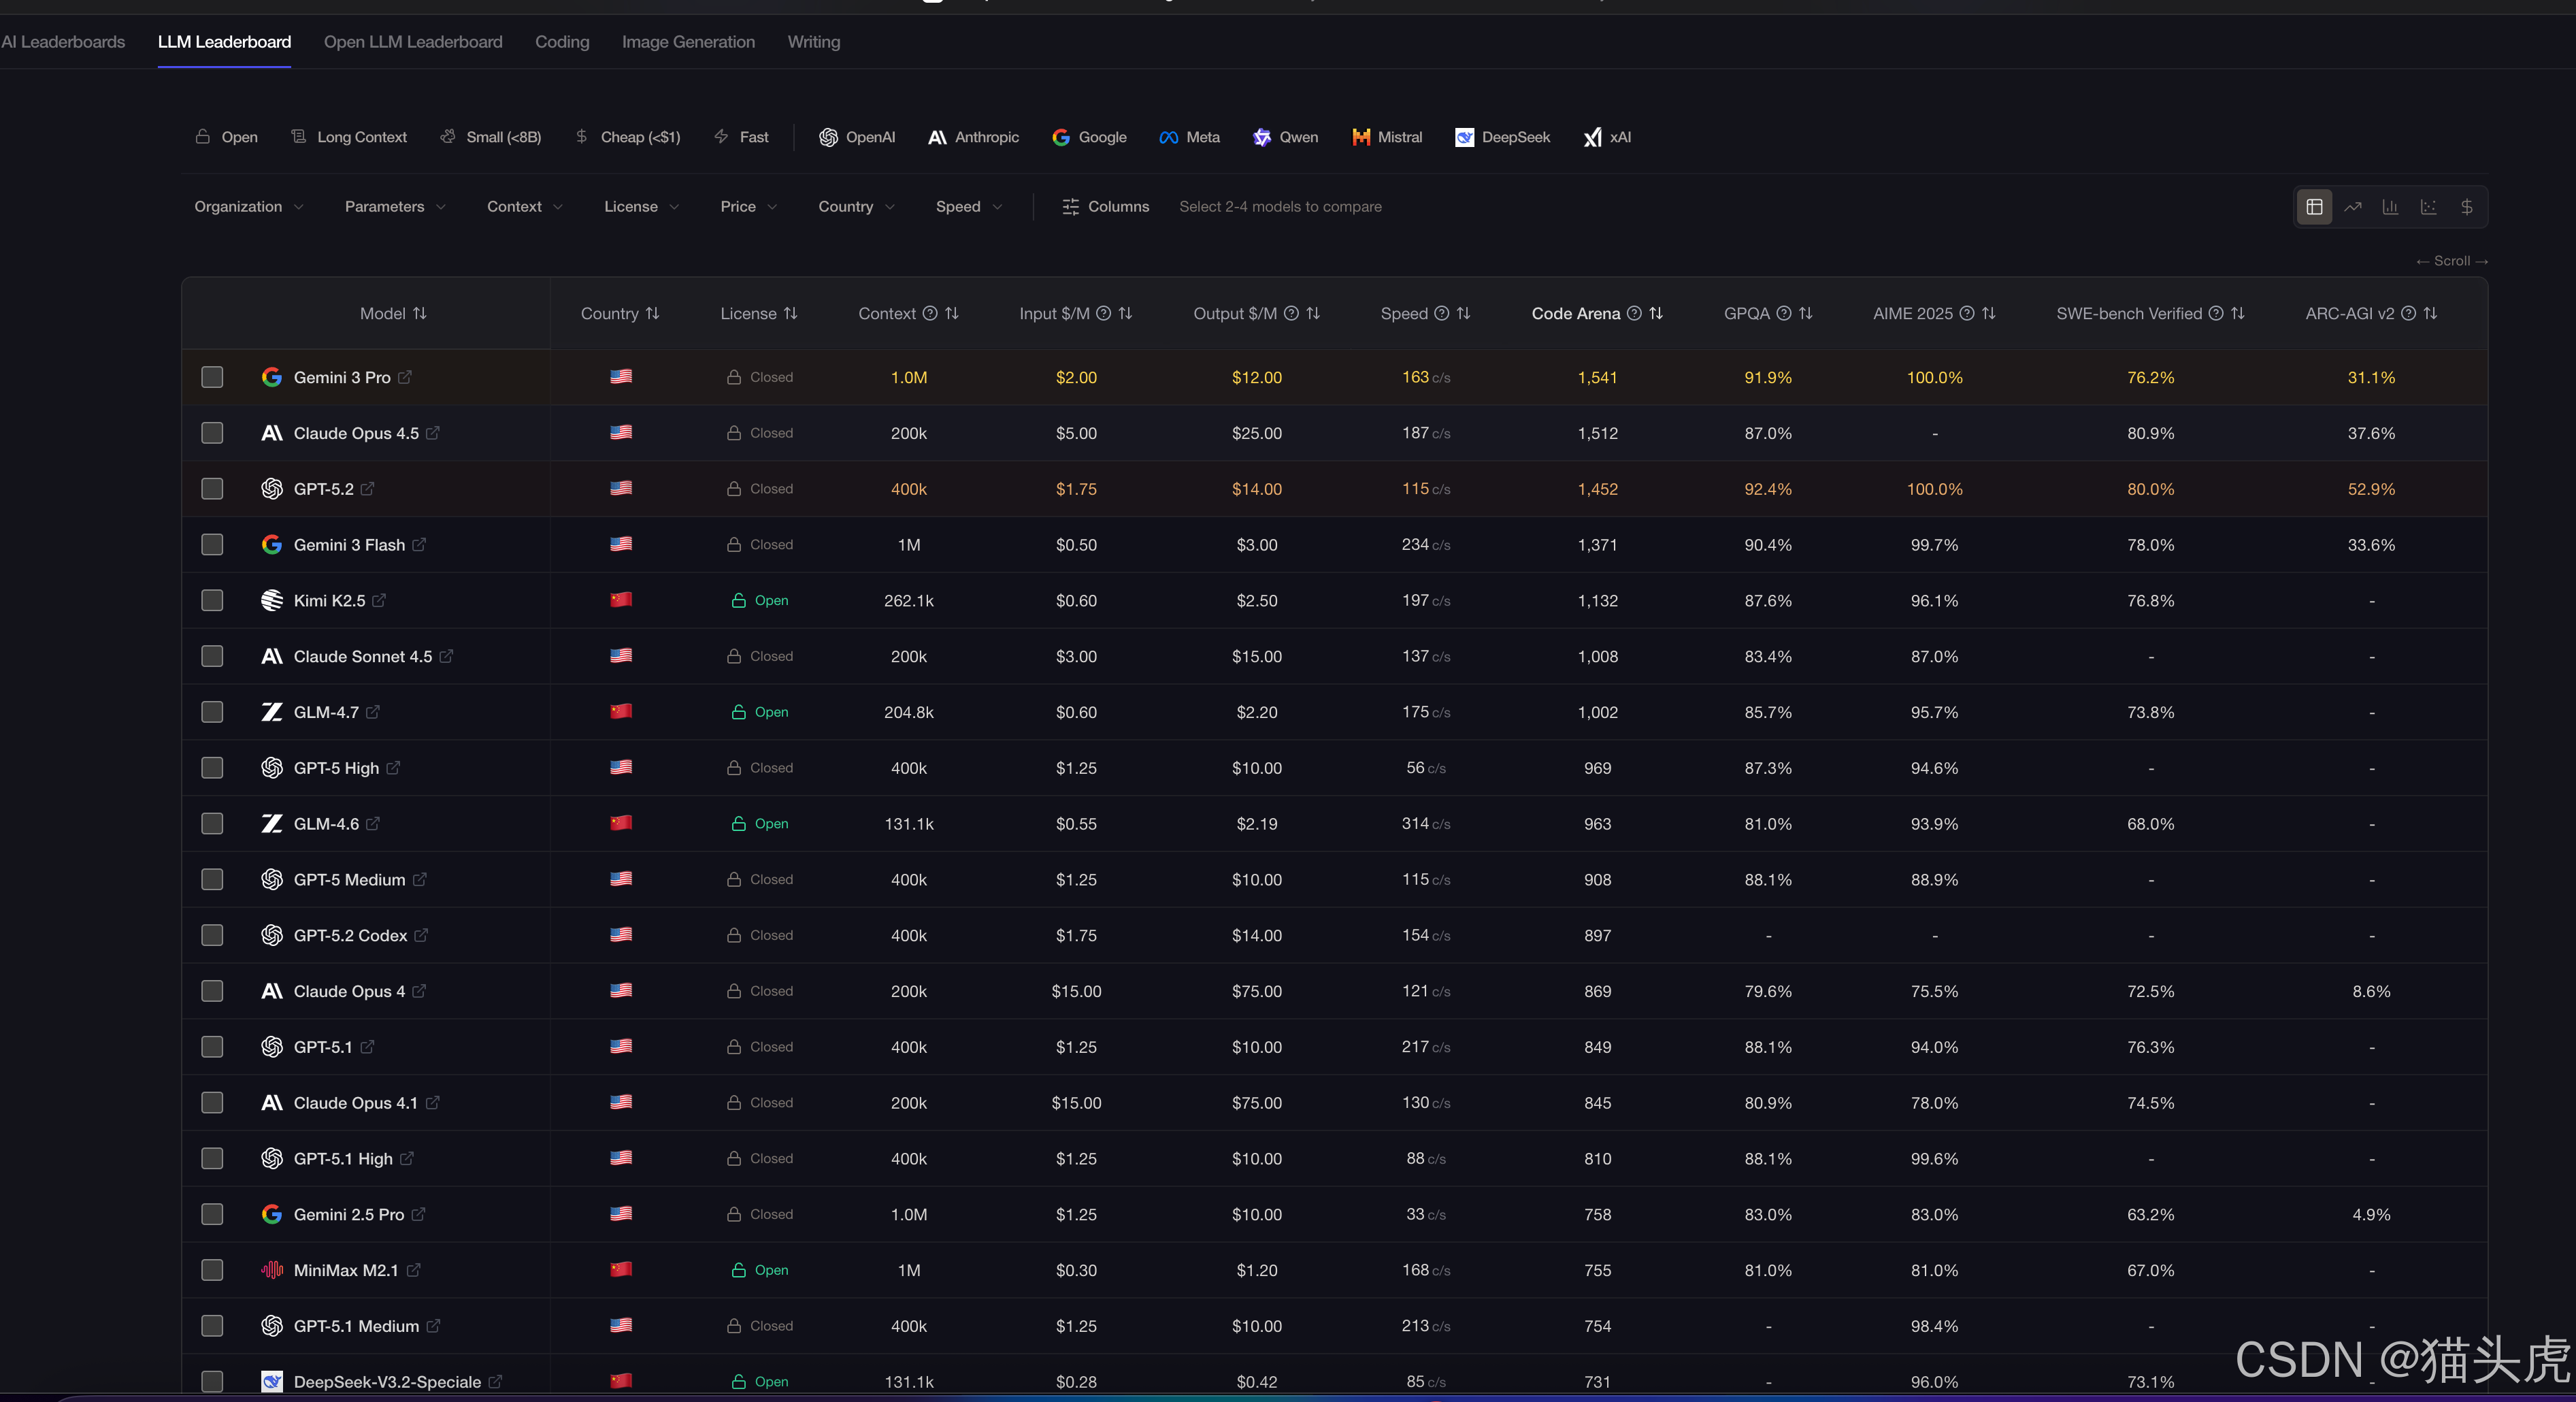Click the sort arrows next to Code Arena
Image resolution: width=2576 pixels, height=1402 pixels.
(x=1656, y=313)
